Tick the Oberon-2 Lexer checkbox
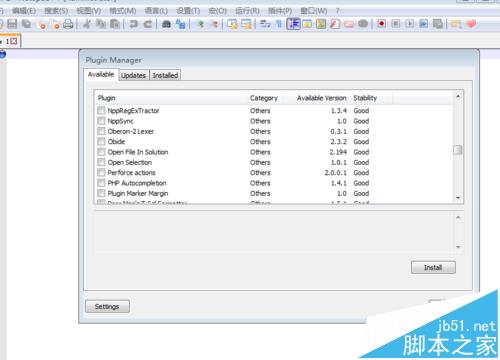The width and height of the screenshot is (500, 360). [x=101, y=131]
